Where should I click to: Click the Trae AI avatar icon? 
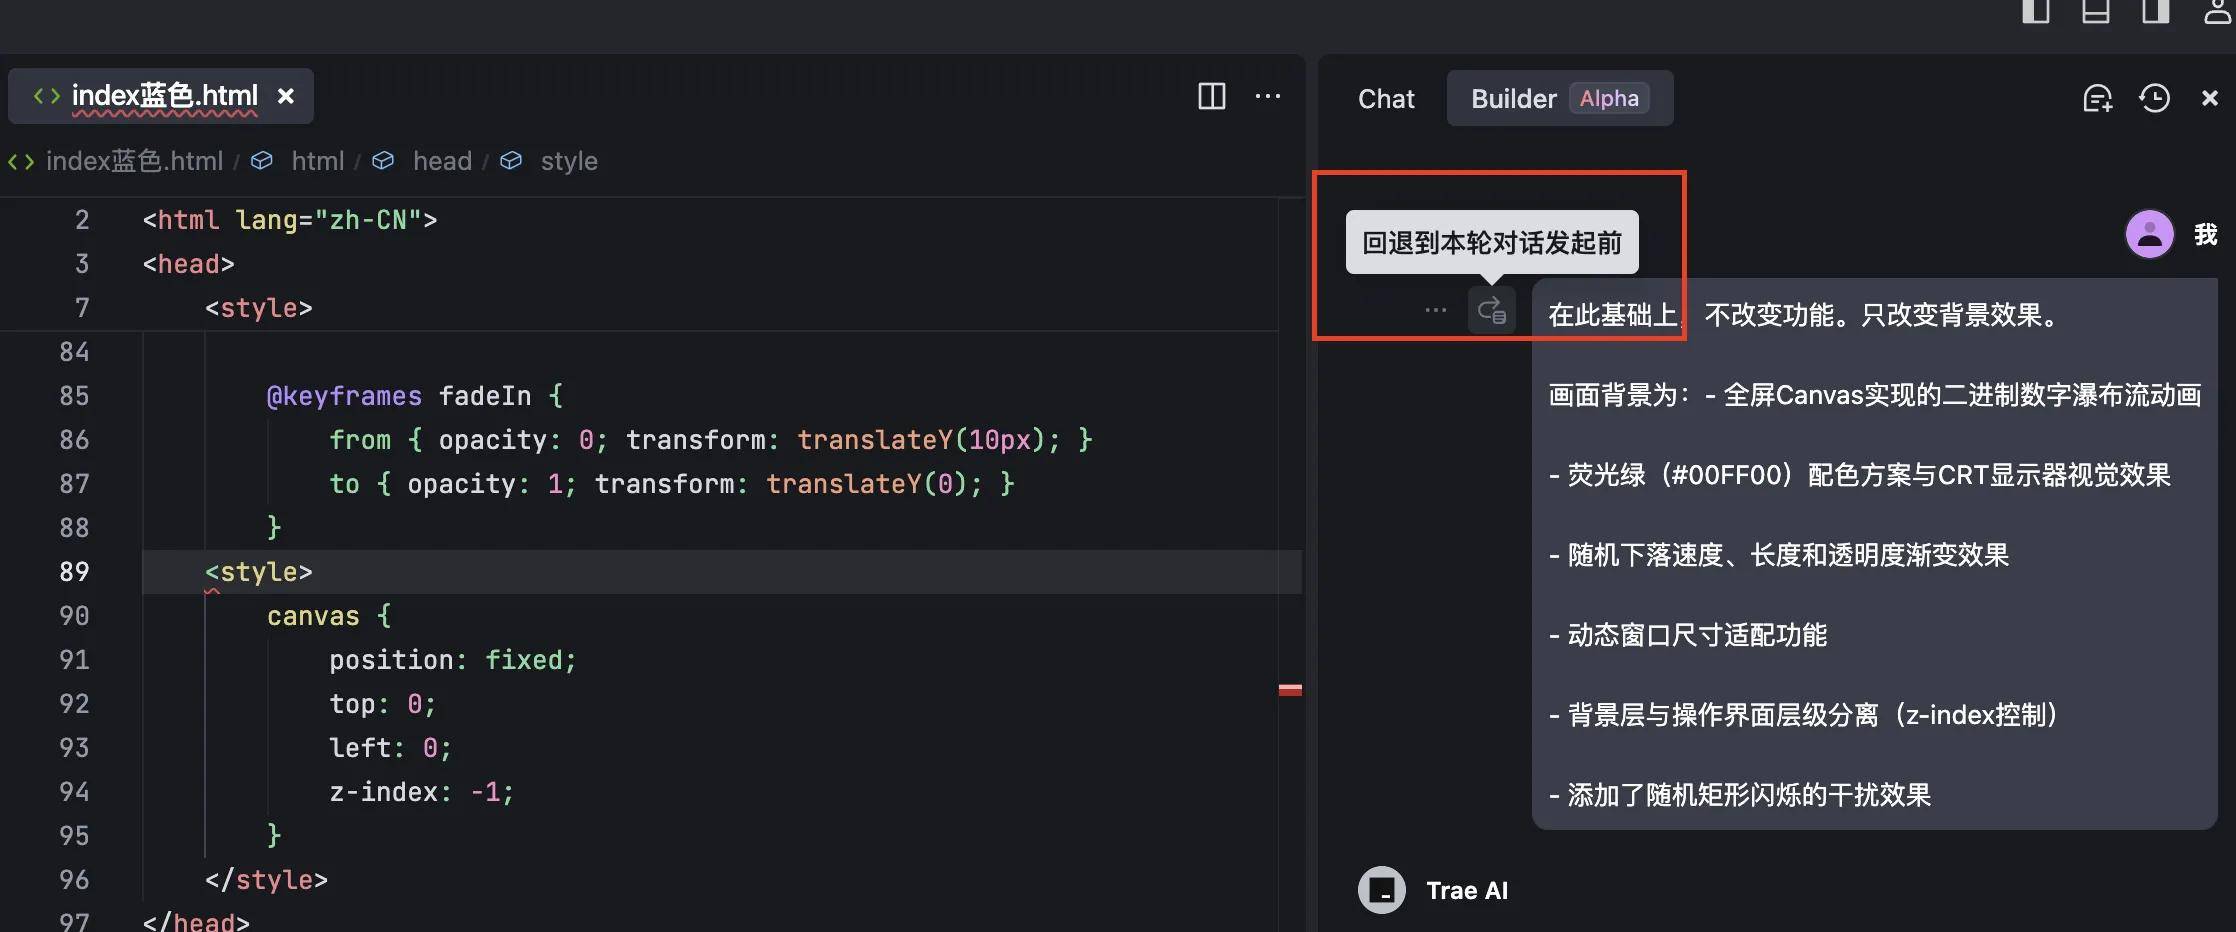point(1381,889)
